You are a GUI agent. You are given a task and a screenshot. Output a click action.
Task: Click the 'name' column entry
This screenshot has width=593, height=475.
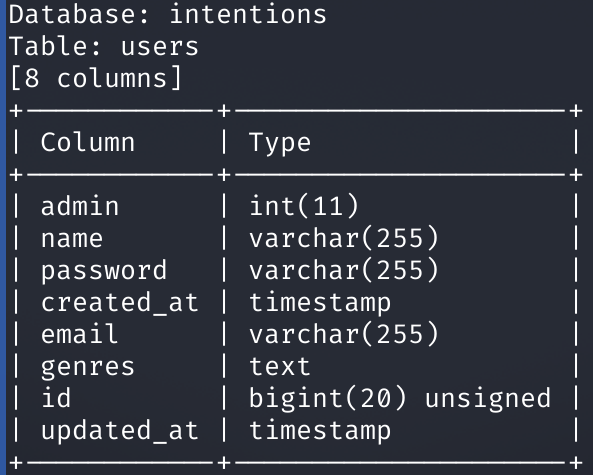[72, 239]
